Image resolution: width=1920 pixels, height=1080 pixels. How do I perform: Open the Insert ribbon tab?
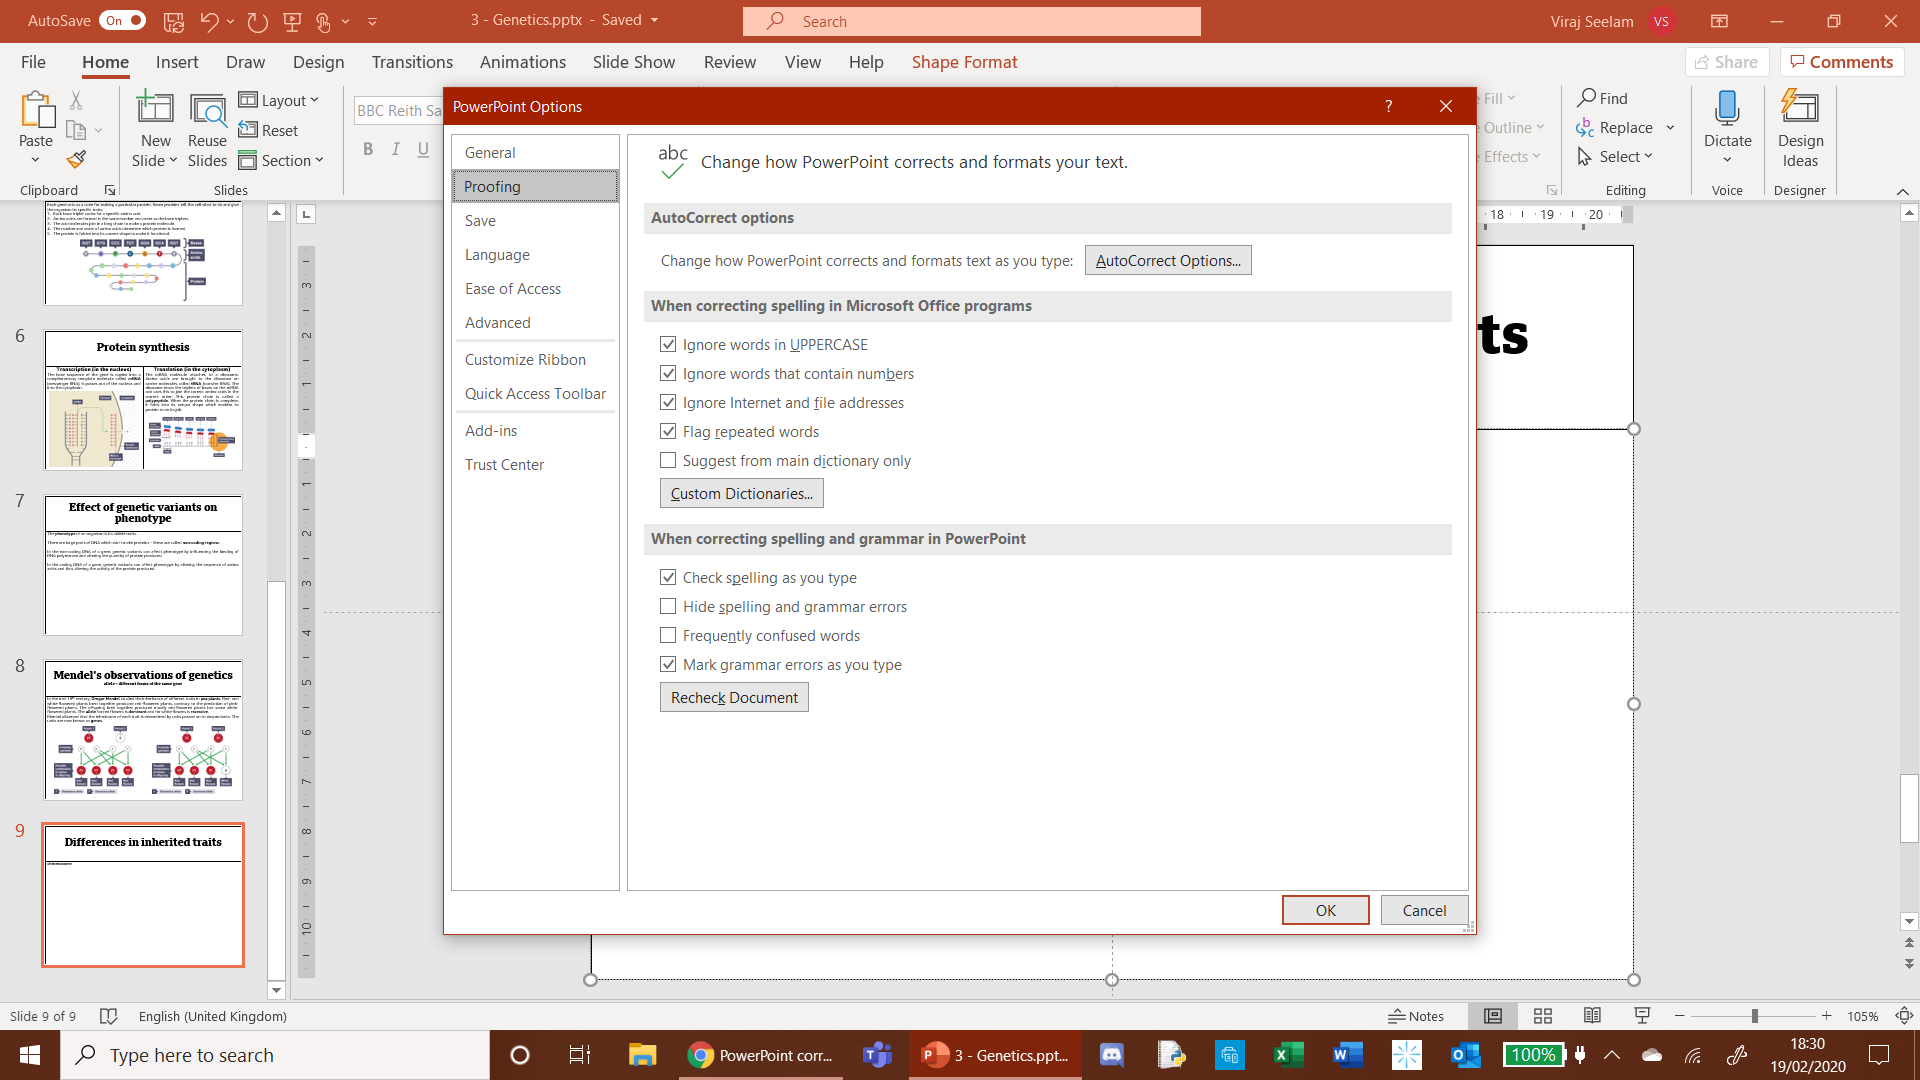tap(177, 62)
